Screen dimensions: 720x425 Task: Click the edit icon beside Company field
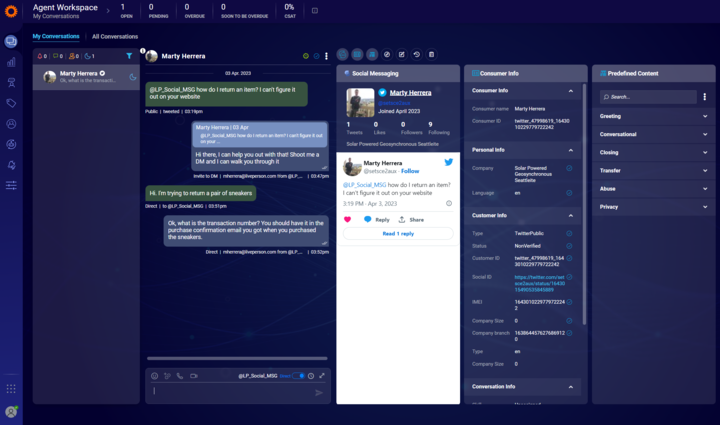tap(569, 168)
